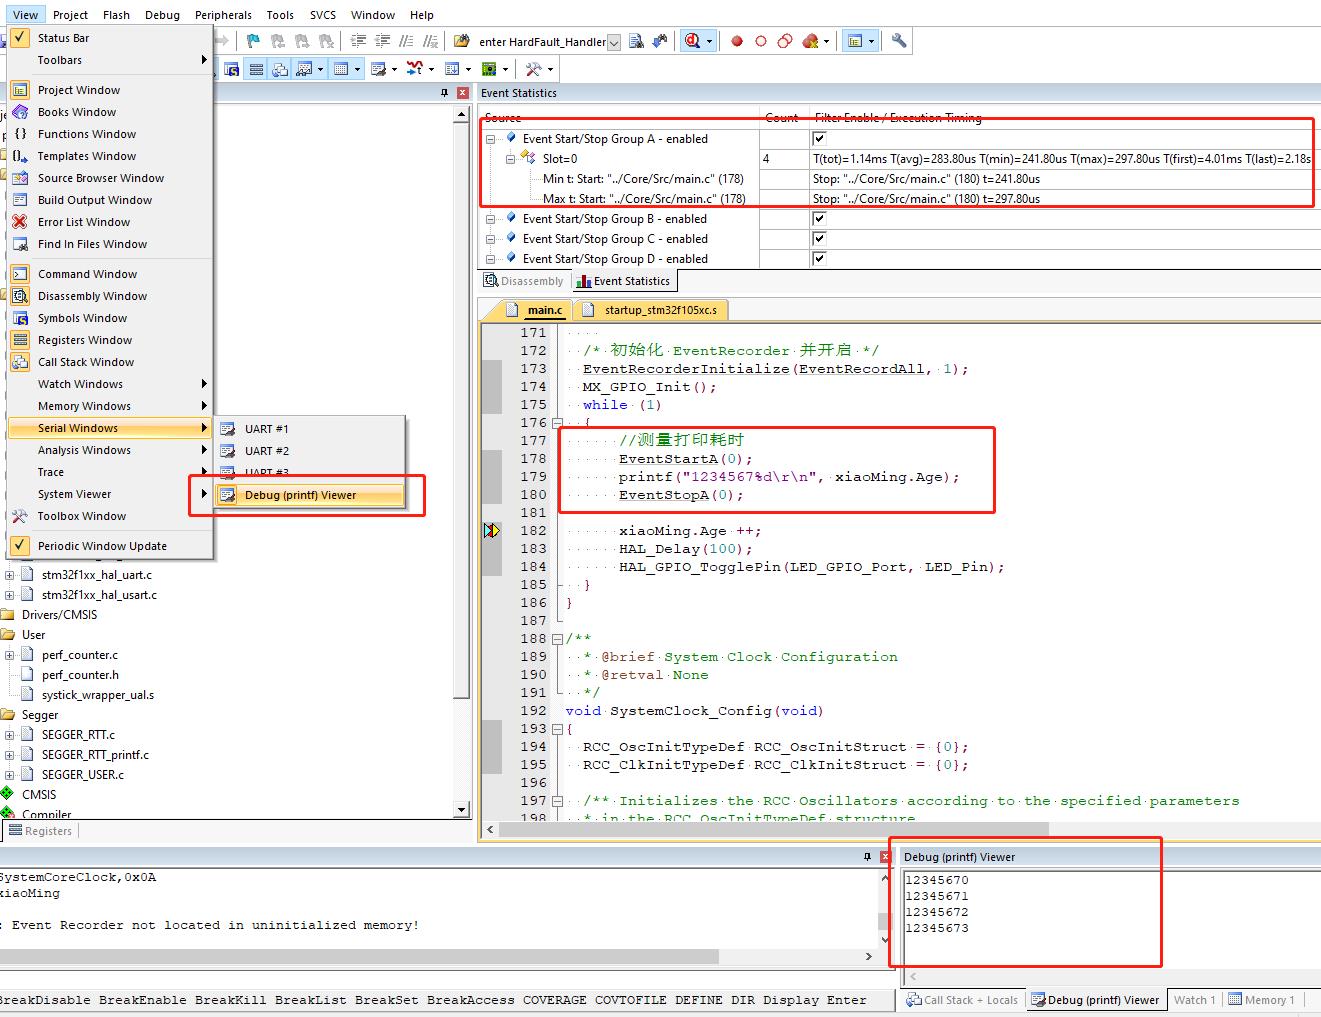Select Debug (printf) Viewer menu item
The height and width of the screenshot is (1017, 1321).
(310, 495)
